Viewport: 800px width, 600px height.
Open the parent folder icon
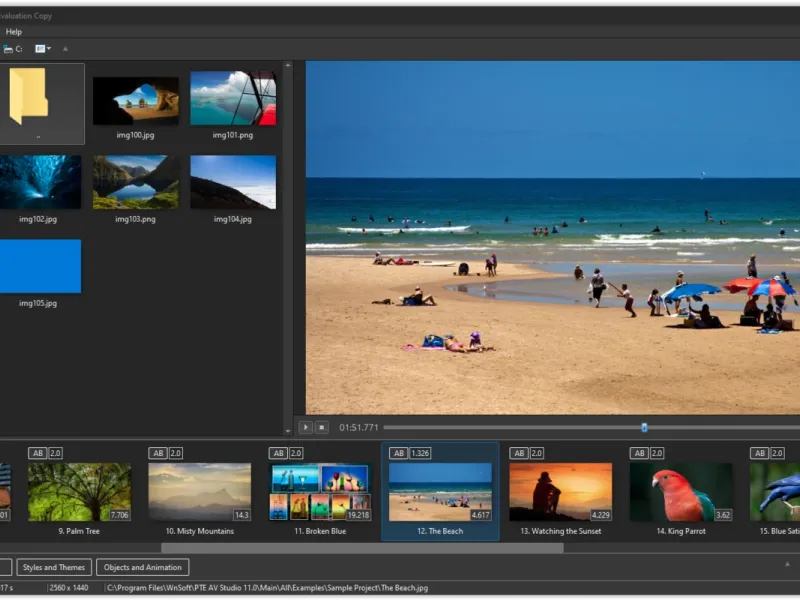tap(29, 95)
